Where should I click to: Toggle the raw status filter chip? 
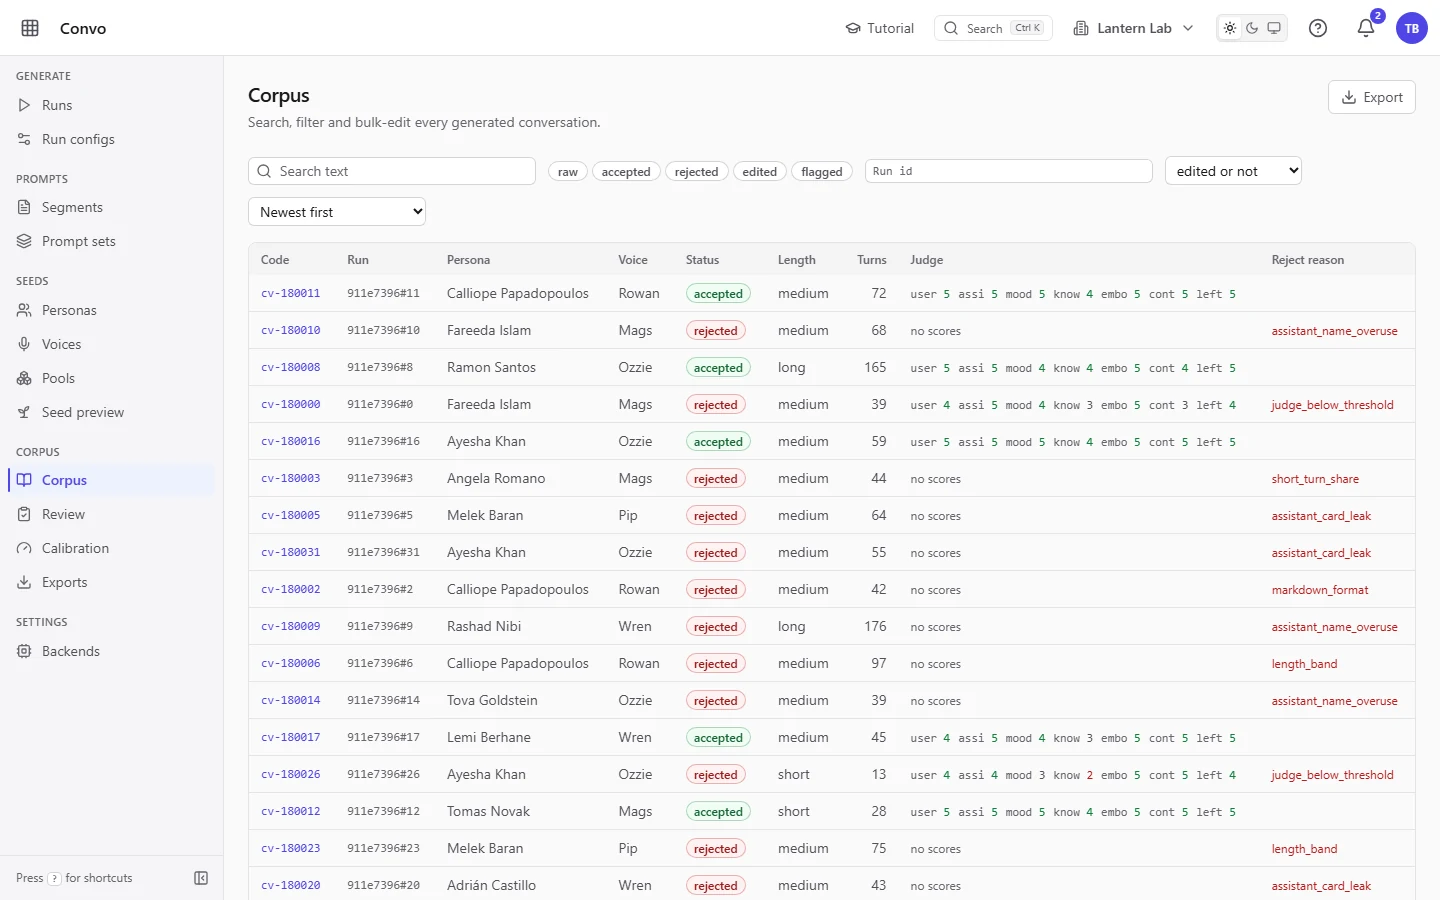coord(568,172)
